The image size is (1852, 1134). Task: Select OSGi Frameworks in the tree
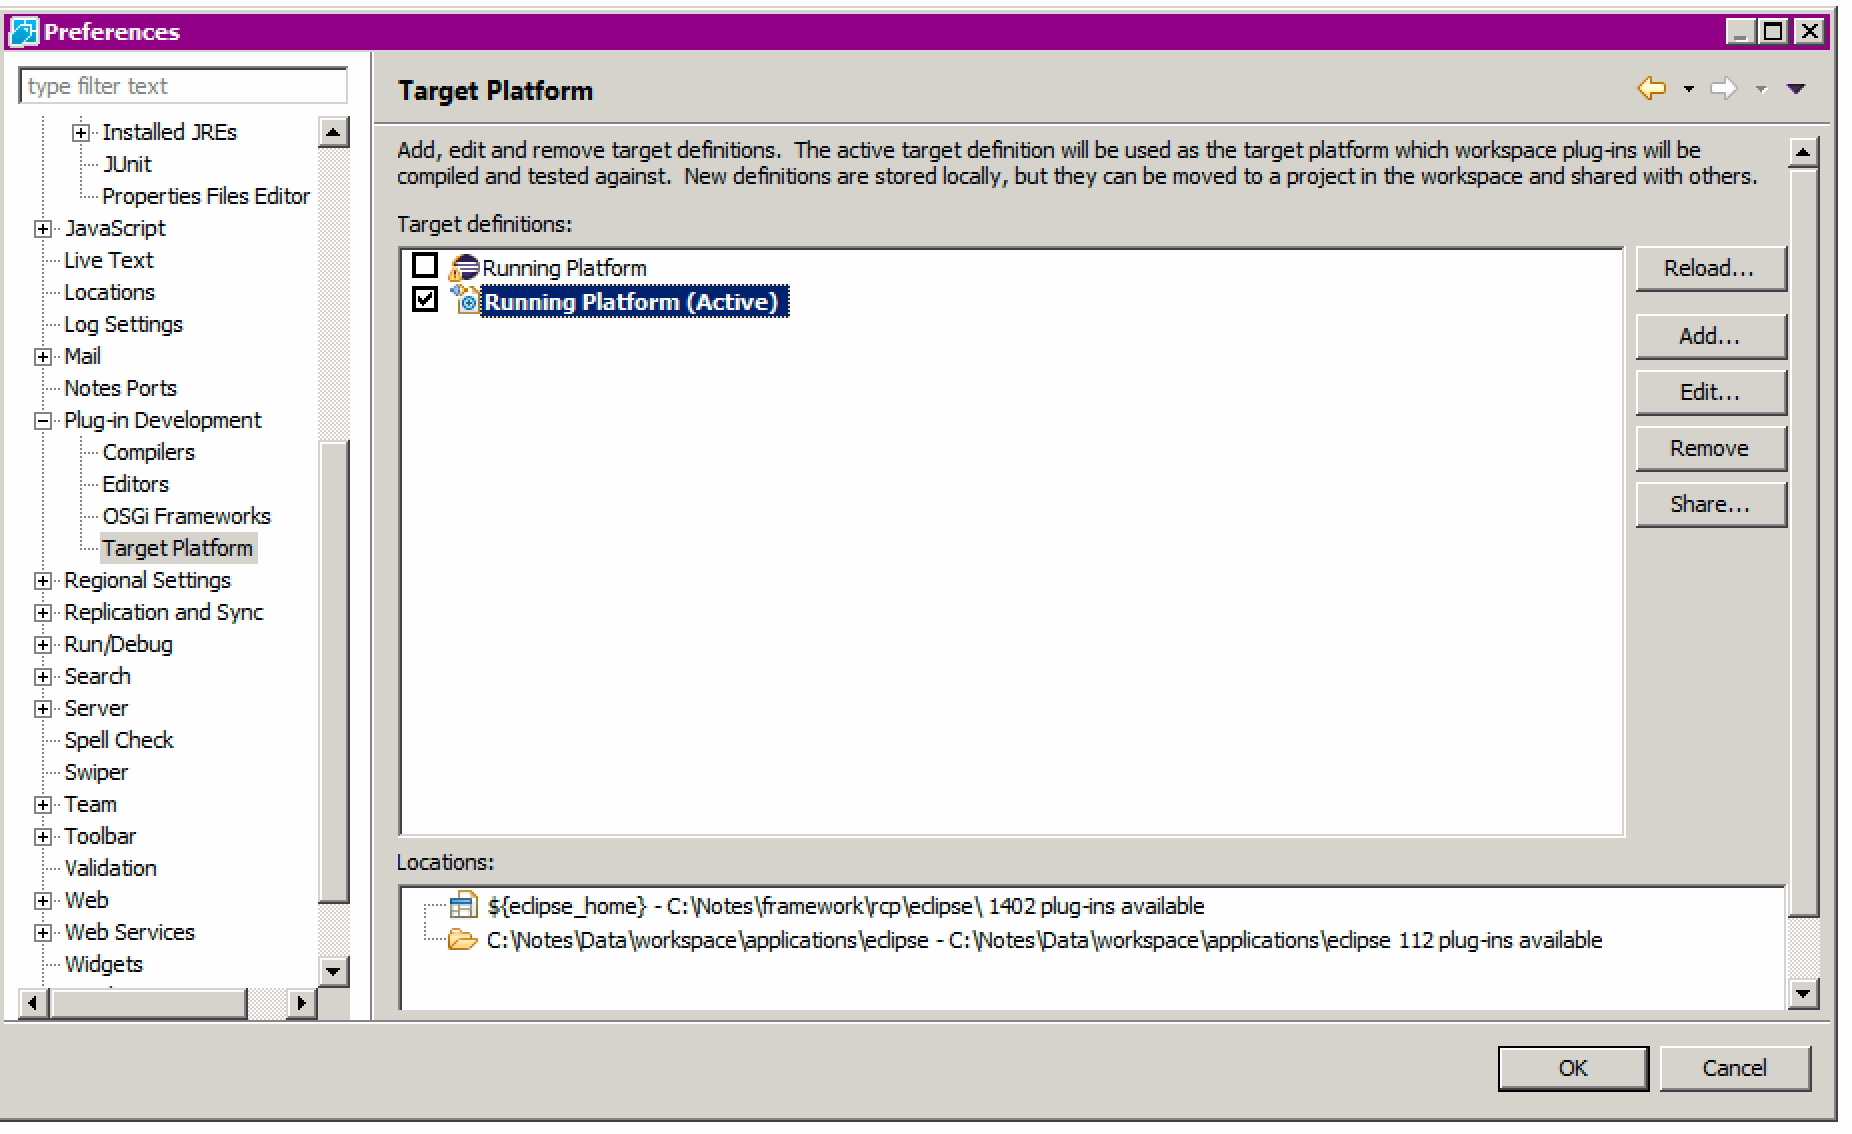(186, 516)
